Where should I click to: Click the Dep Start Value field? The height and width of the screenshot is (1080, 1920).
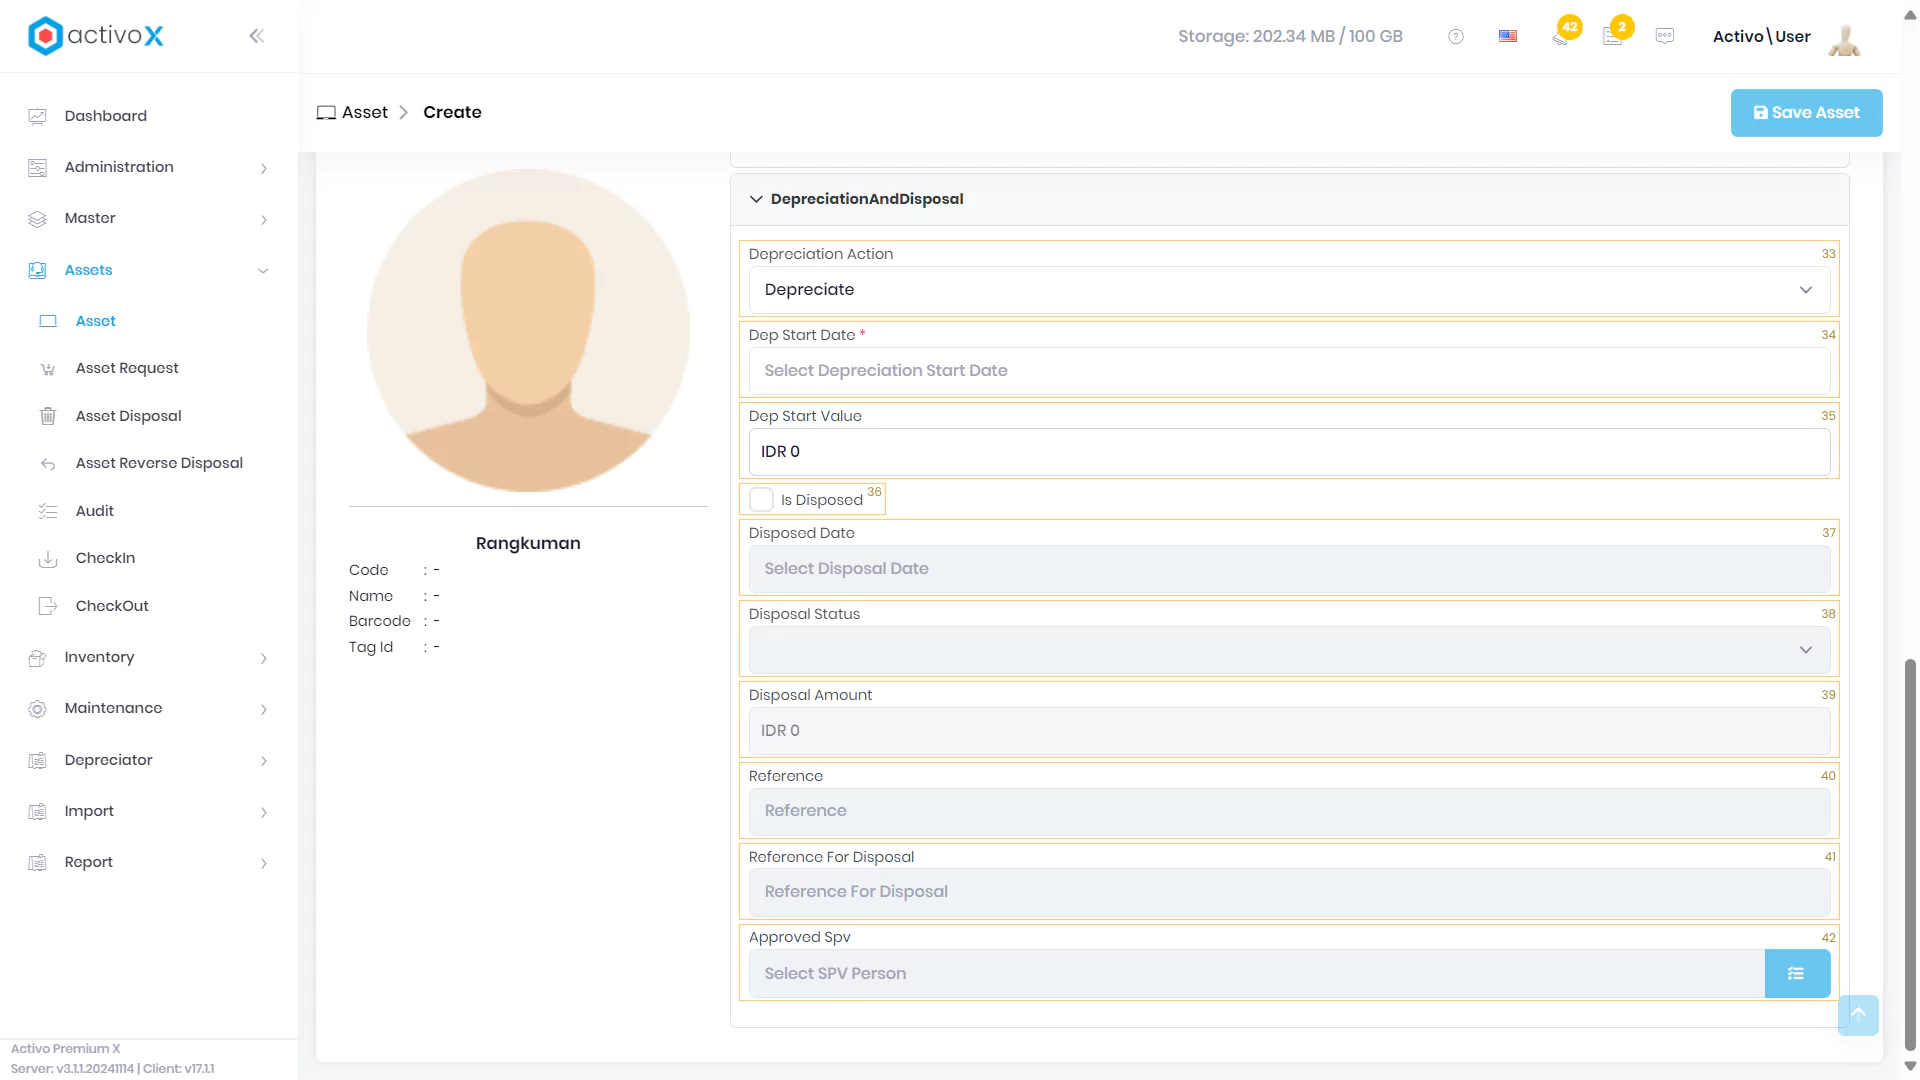tap(1289, 452)
